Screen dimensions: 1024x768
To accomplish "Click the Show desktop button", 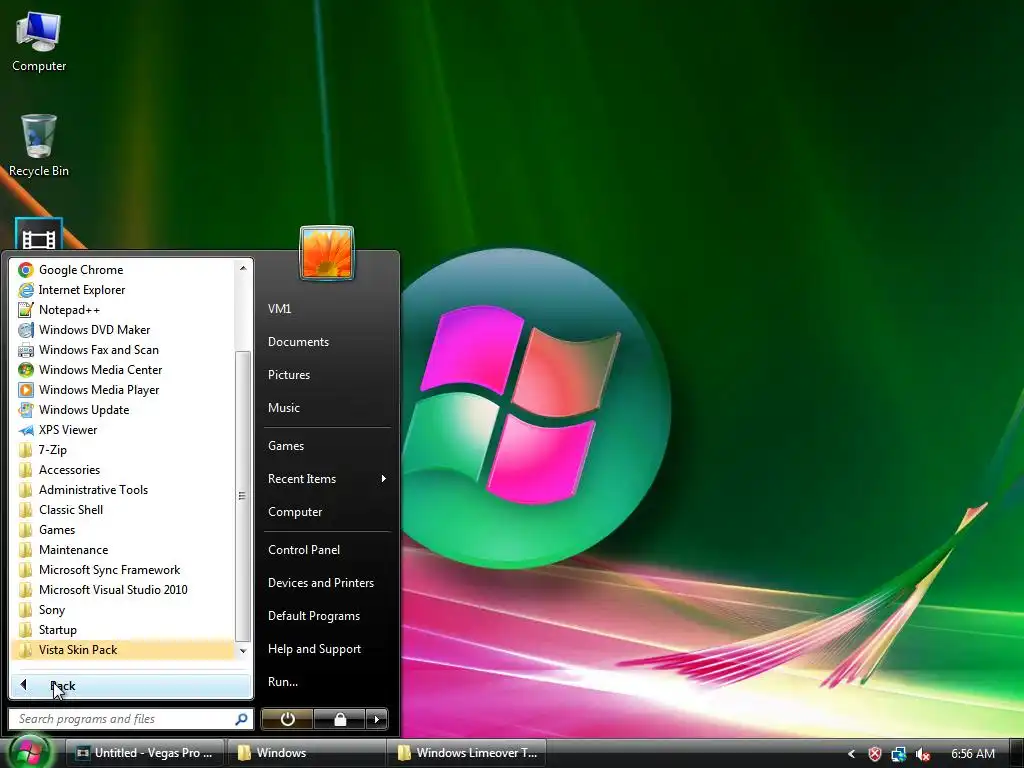I will (1016, 753).
